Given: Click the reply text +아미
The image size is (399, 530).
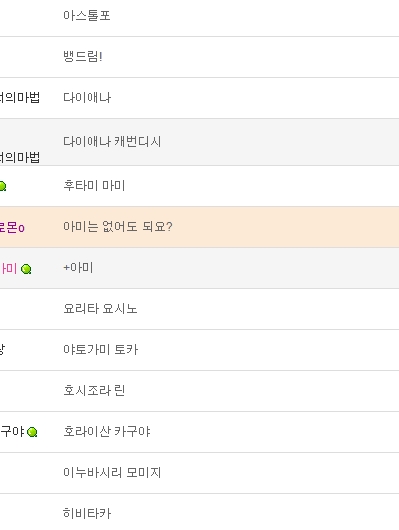Looking at the screenshot, I should (x=78, y=267).
